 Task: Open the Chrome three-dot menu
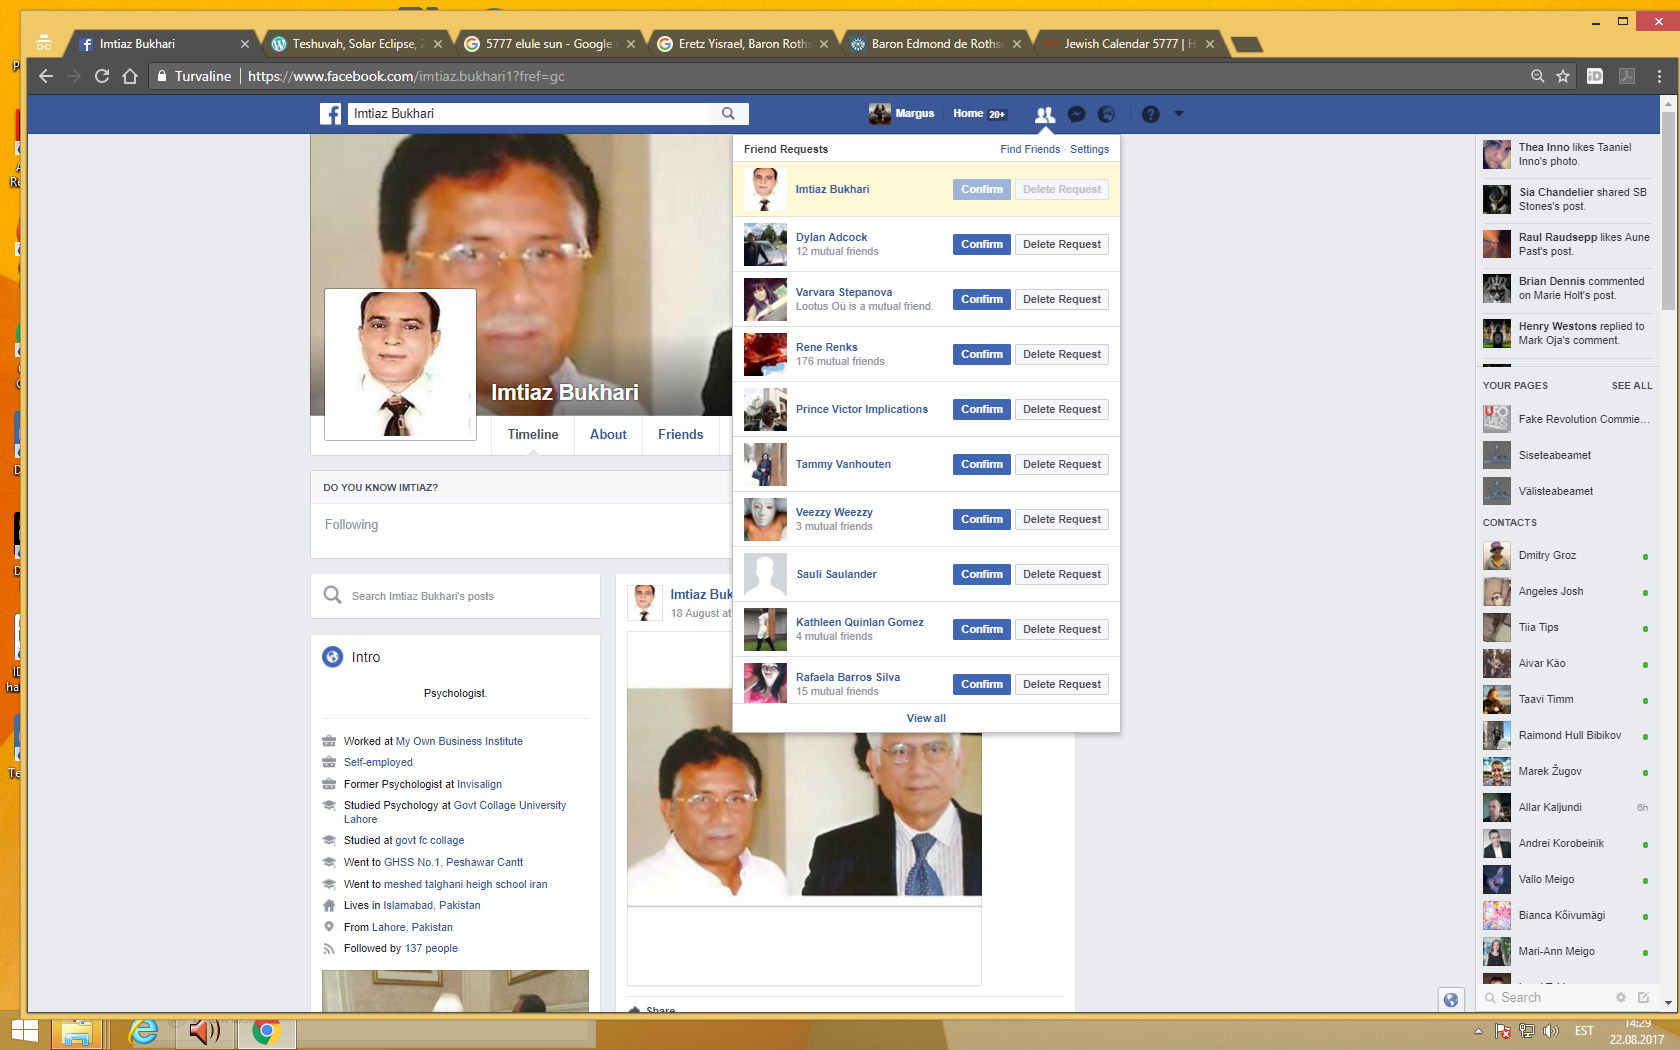1659,76
